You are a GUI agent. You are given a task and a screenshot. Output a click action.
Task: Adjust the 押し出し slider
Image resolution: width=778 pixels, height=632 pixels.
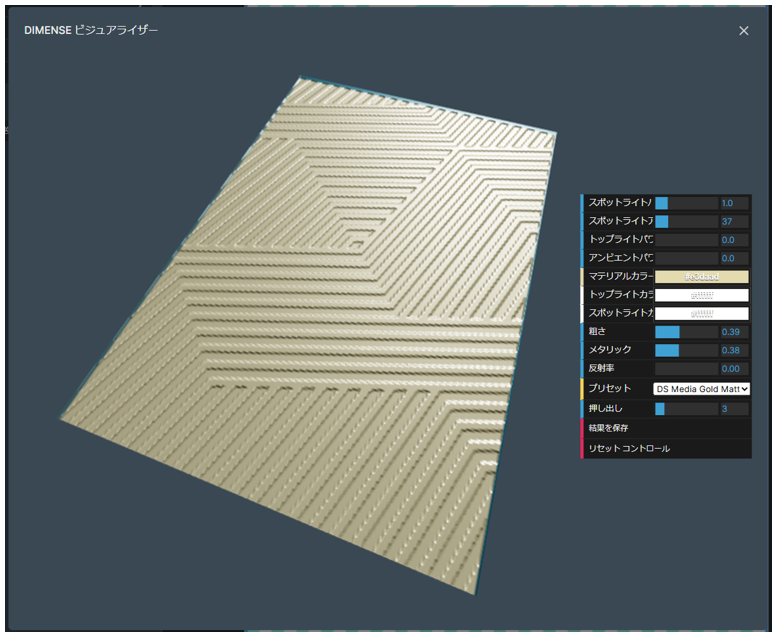(687, 409)
